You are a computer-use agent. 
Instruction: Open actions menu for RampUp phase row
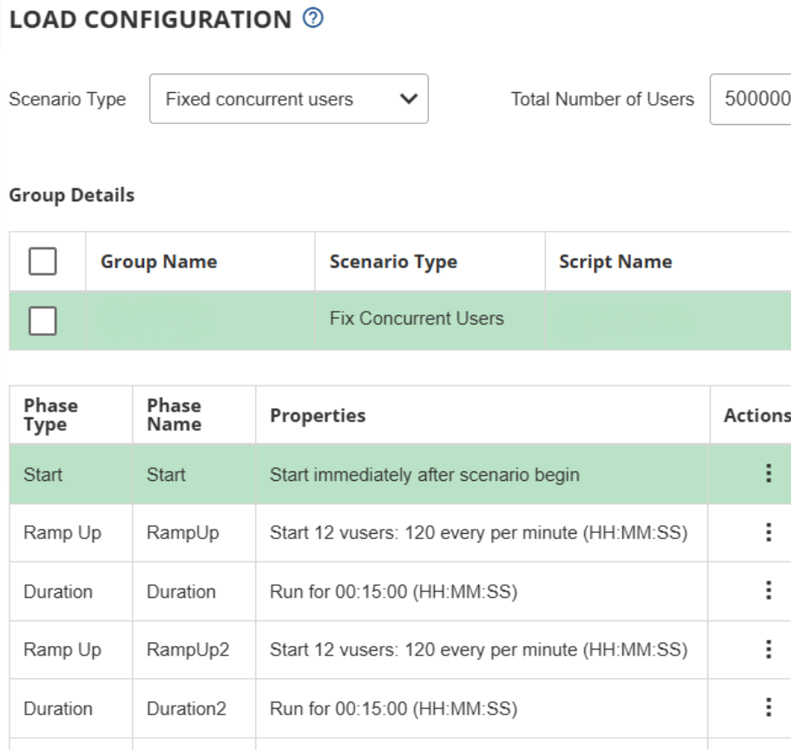pyautogui.click(x=768, y=532)
